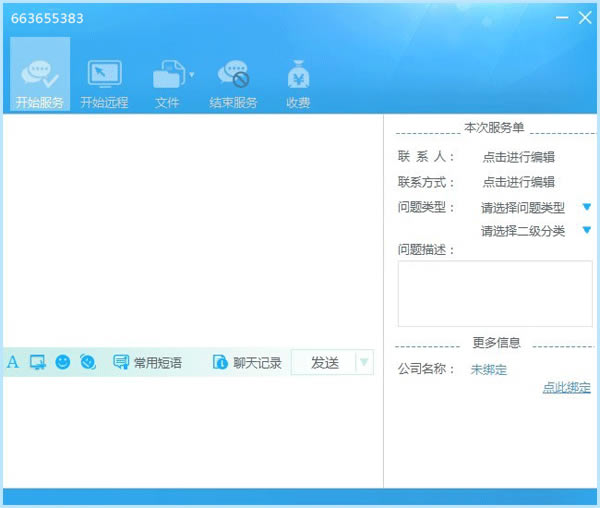The height and width of the screenshot is (508, 600).
Task: Edit the 联系方式 contact method field
Action: [x=518, y=182]
